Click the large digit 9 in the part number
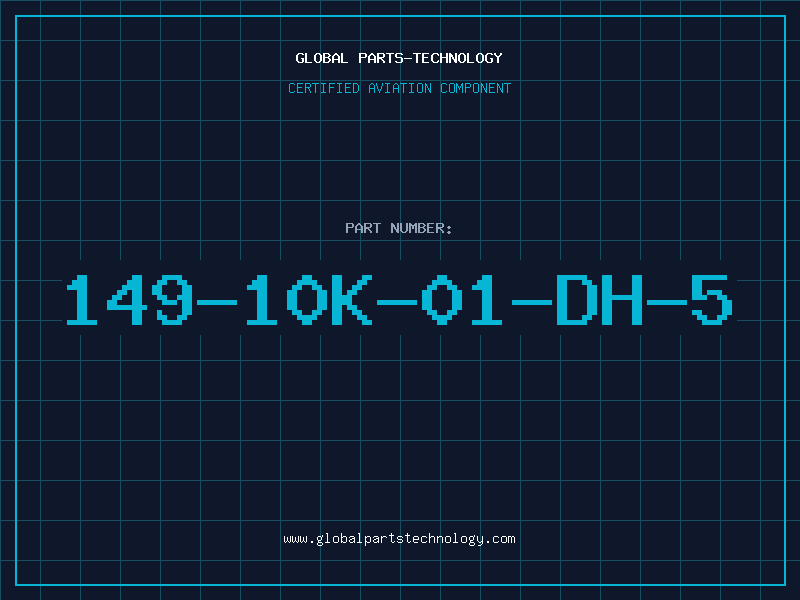 tap(174, 300)
